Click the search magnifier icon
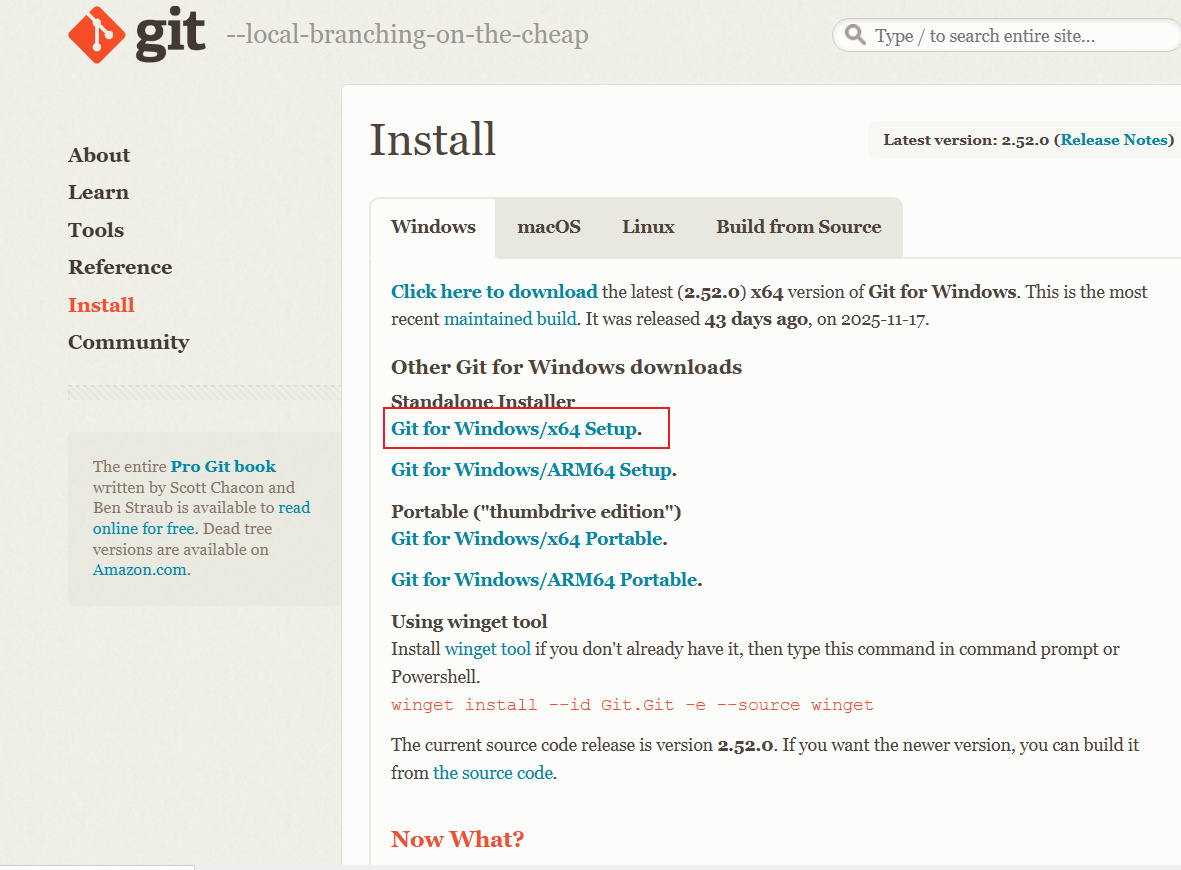Image resolution: width=1181 pixels, height=870 pixels. tap(855, 35)
